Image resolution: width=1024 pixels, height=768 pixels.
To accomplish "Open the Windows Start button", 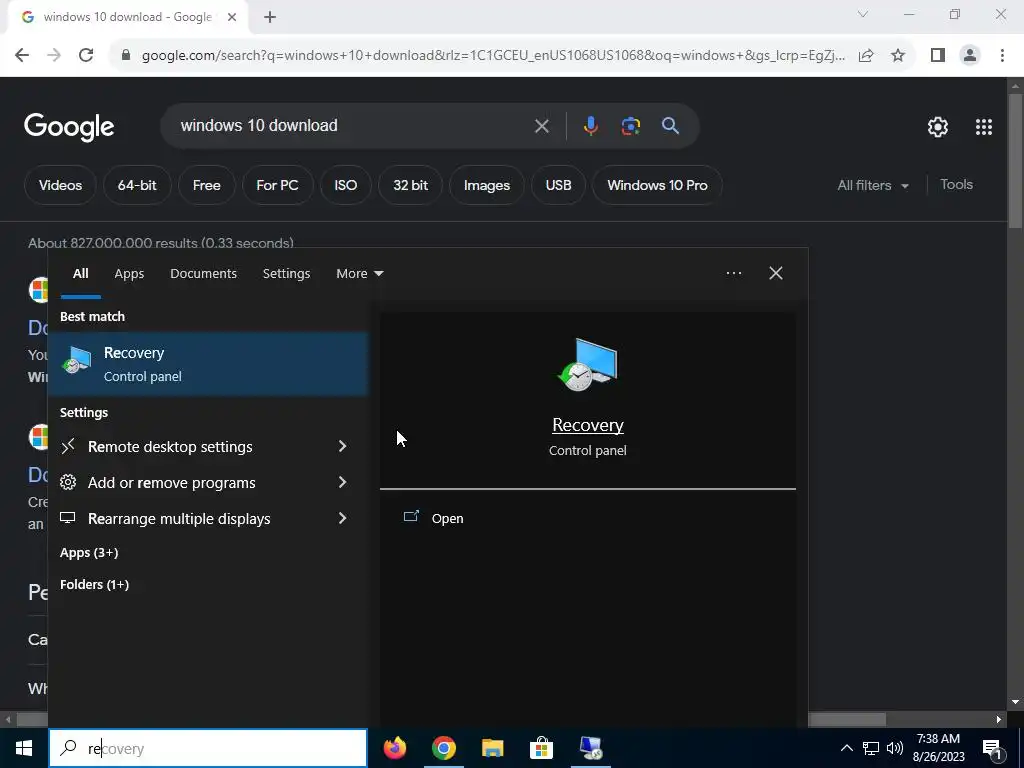I will pyautogui.click(x=24, y=748).
